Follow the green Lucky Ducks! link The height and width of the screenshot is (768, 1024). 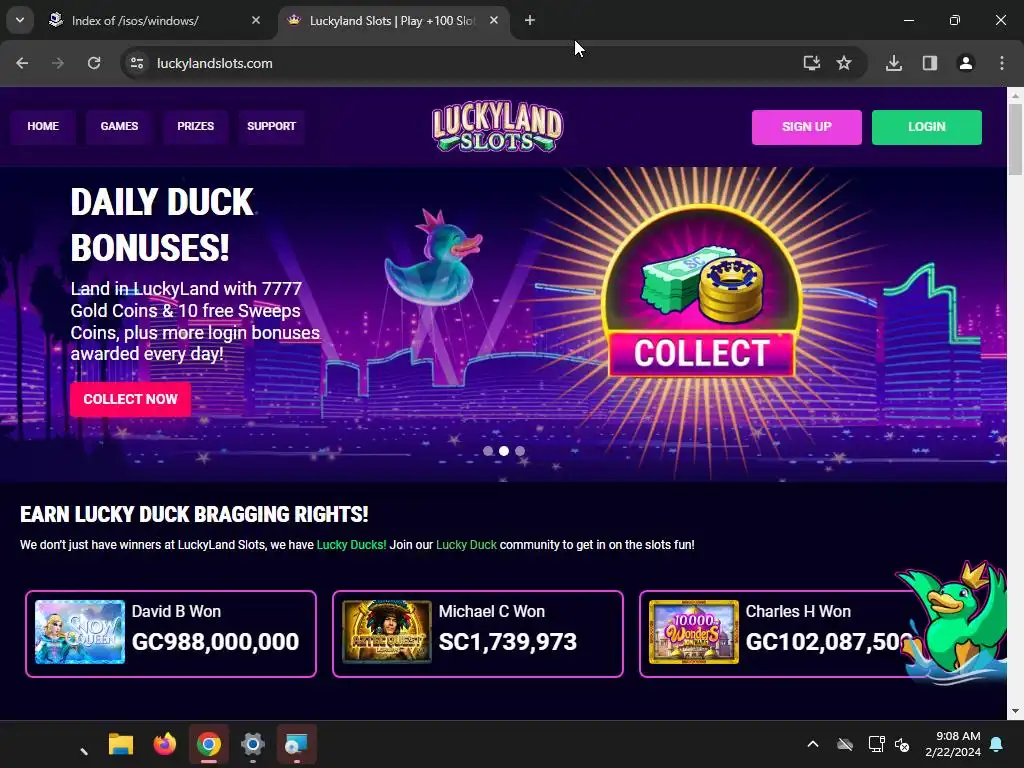[351, 545]
